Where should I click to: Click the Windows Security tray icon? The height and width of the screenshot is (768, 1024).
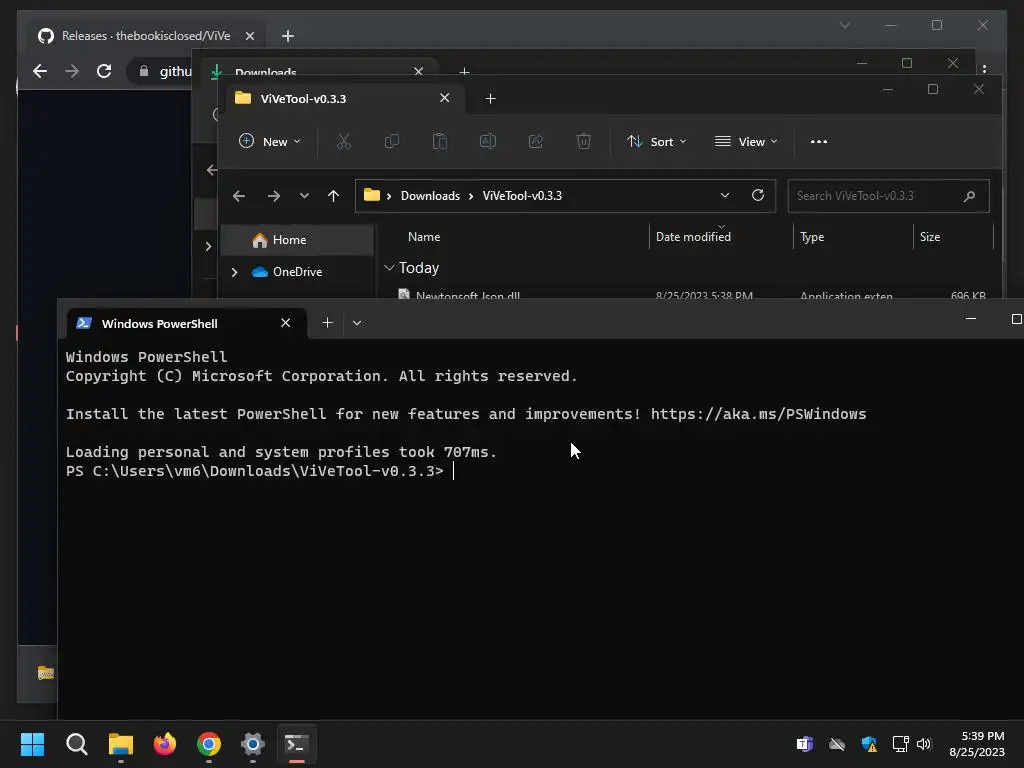pyautogui.click(x=869, y=744)
